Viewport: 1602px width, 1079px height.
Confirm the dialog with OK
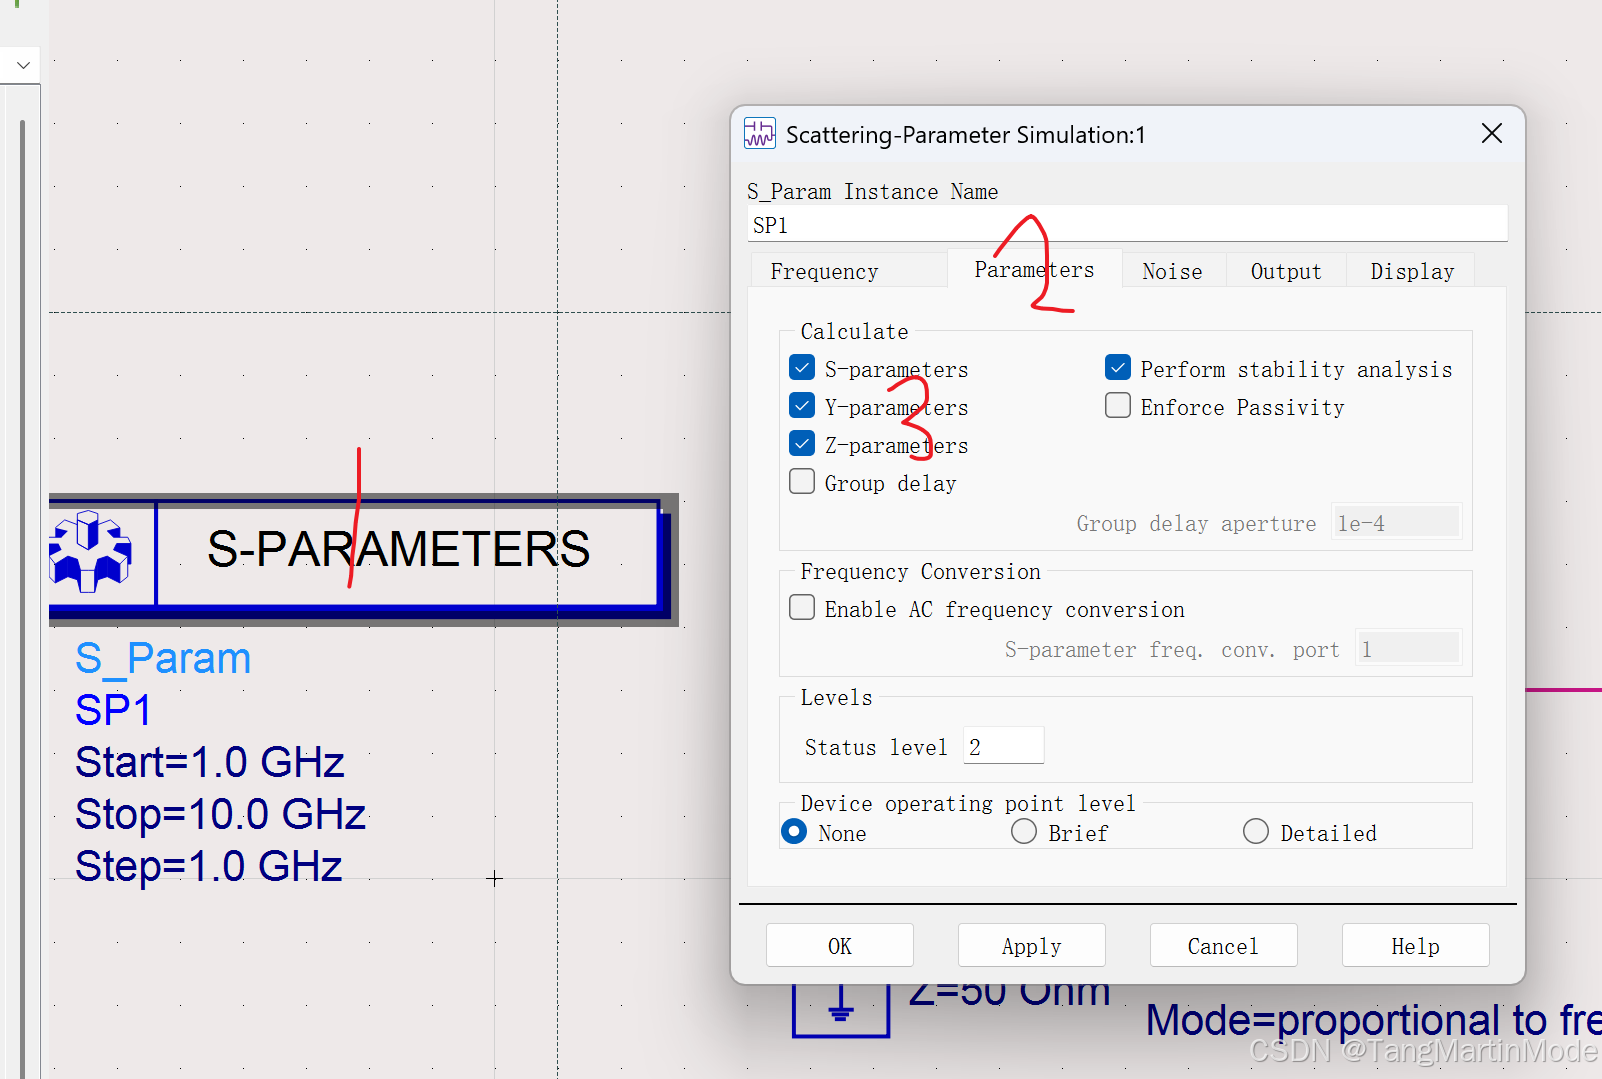[840, 946]
